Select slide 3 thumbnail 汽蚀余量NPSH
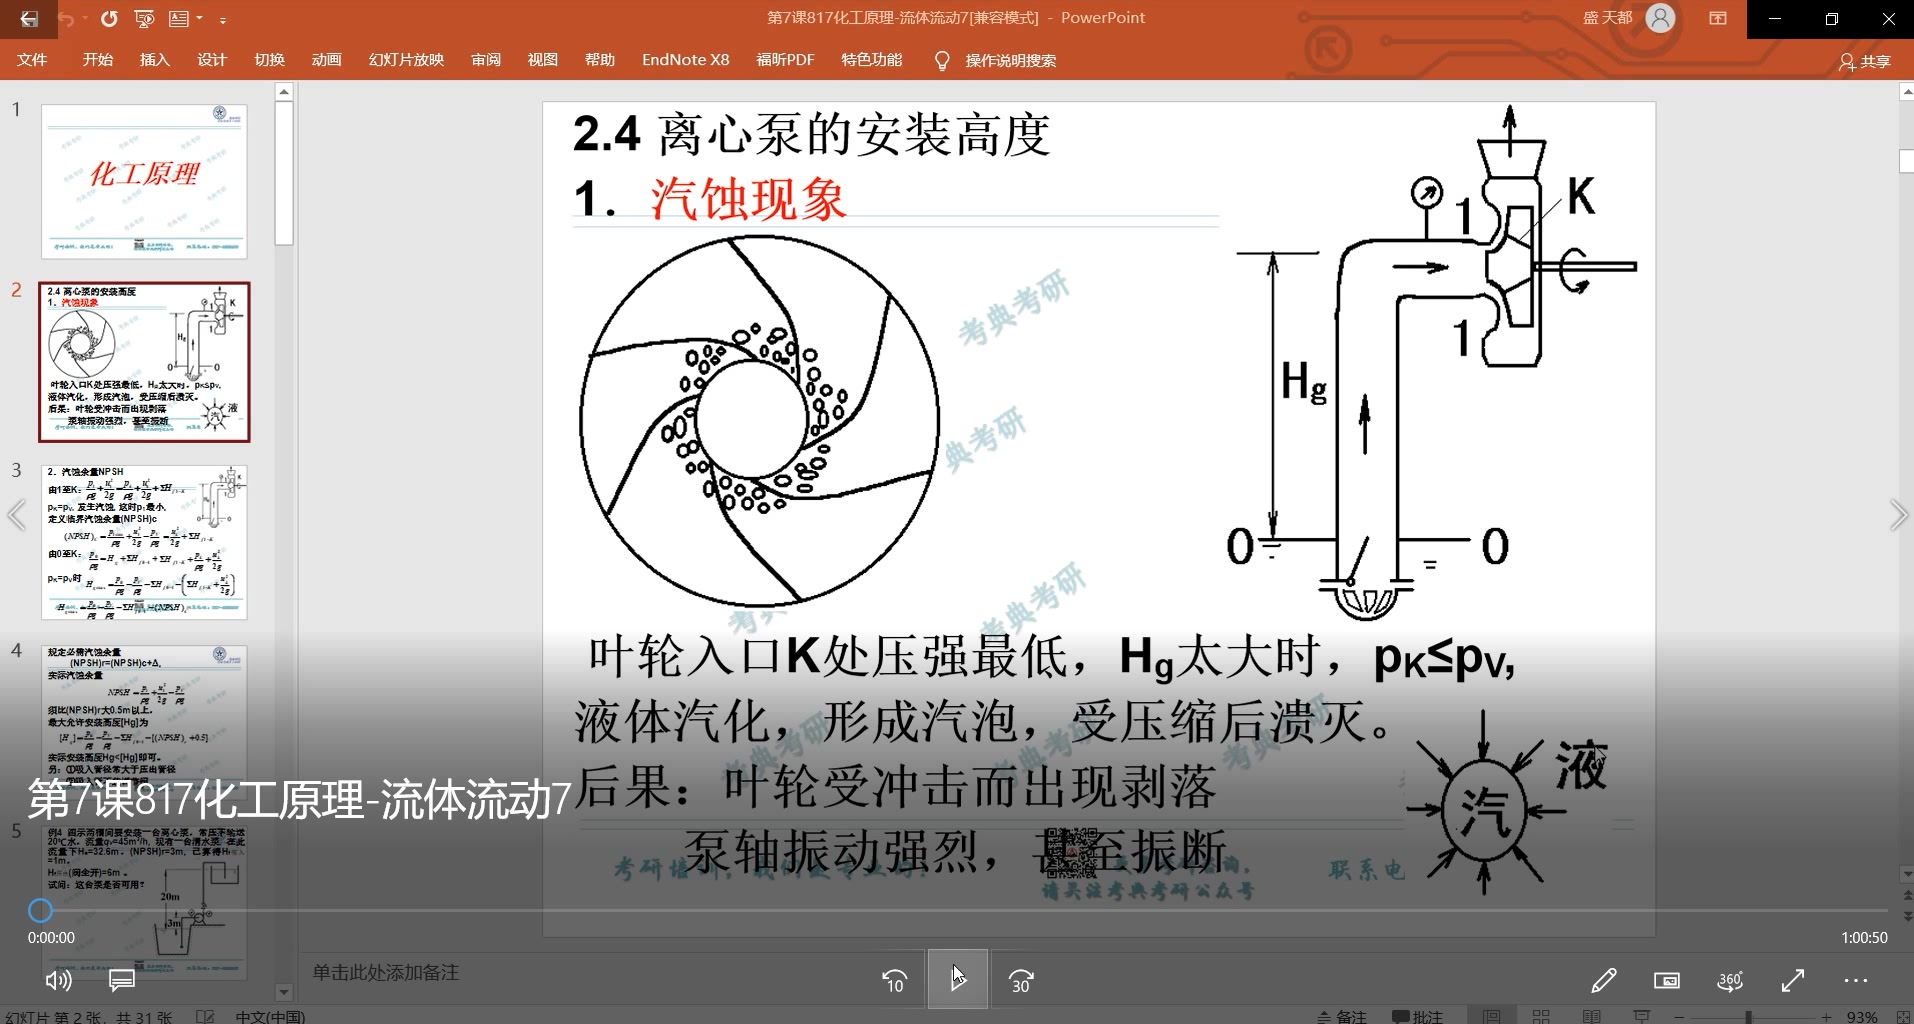Viewport: 1914px width, 1024px height. coord(144,542)
